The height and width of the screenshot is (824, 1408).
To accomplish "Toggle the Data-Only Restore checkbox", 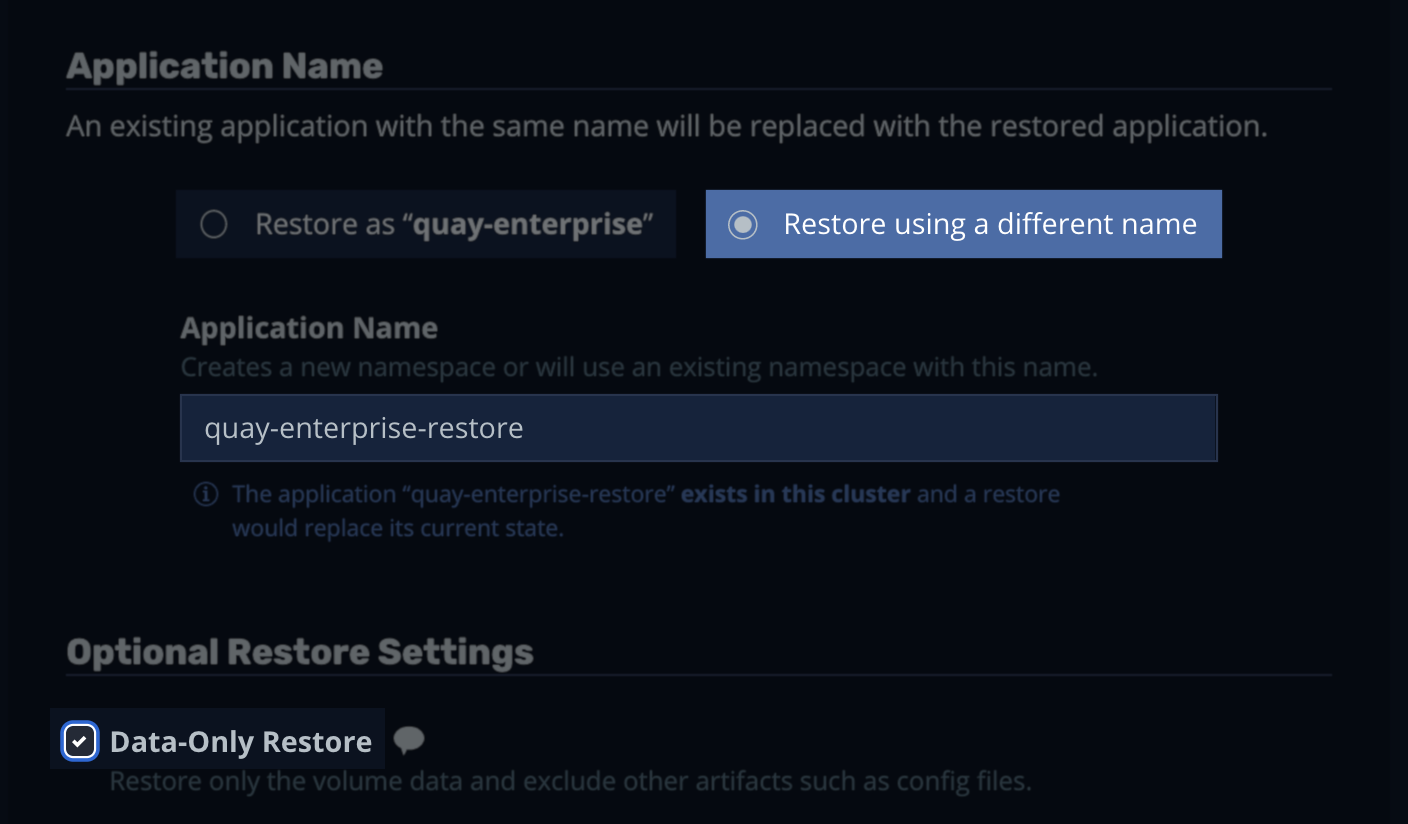I will tap(80, 742).
